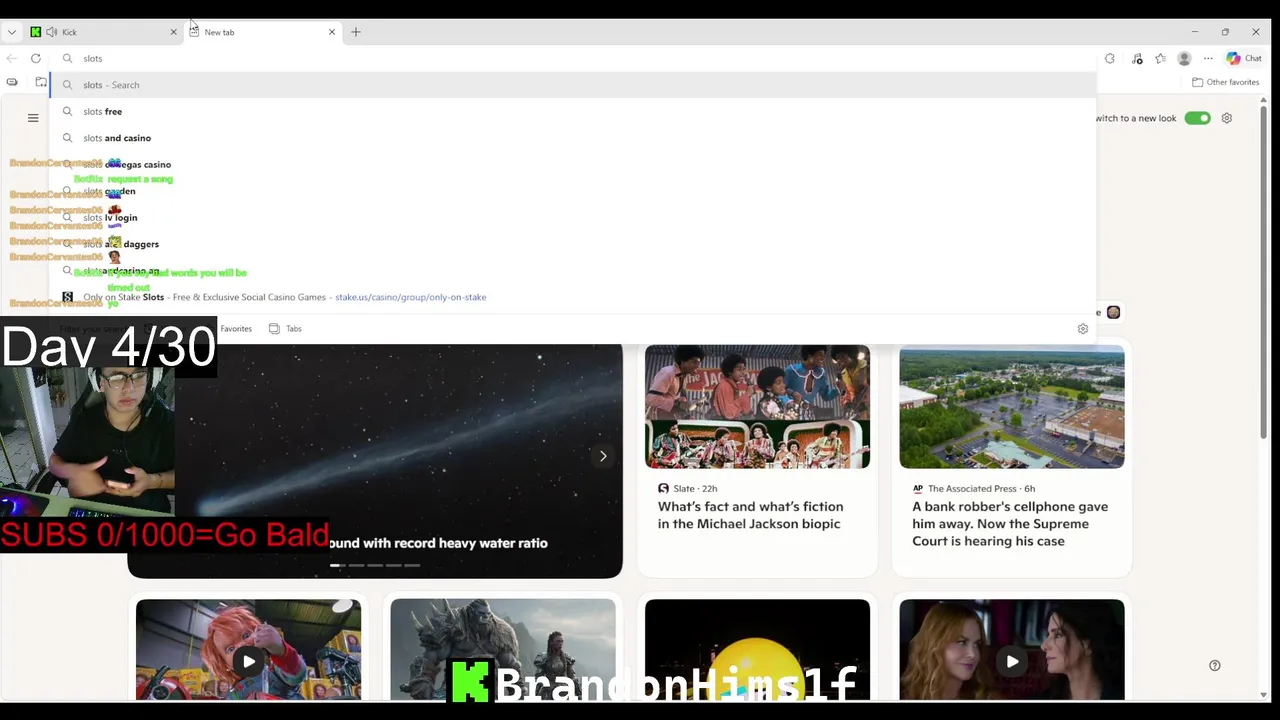1280x720 pixels.
Task: Open the Settings and more ellipsis menu
Action: coord(1208,58)
